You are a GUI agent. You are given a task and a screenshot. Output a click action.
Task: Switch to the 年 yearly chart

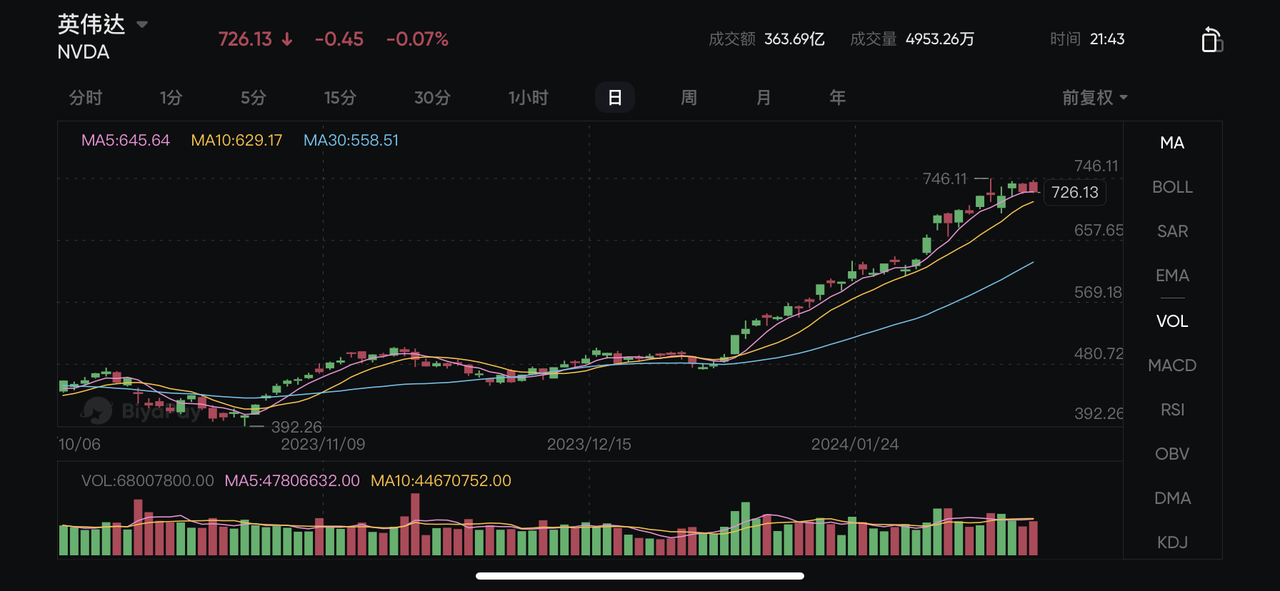click(838, 97)
